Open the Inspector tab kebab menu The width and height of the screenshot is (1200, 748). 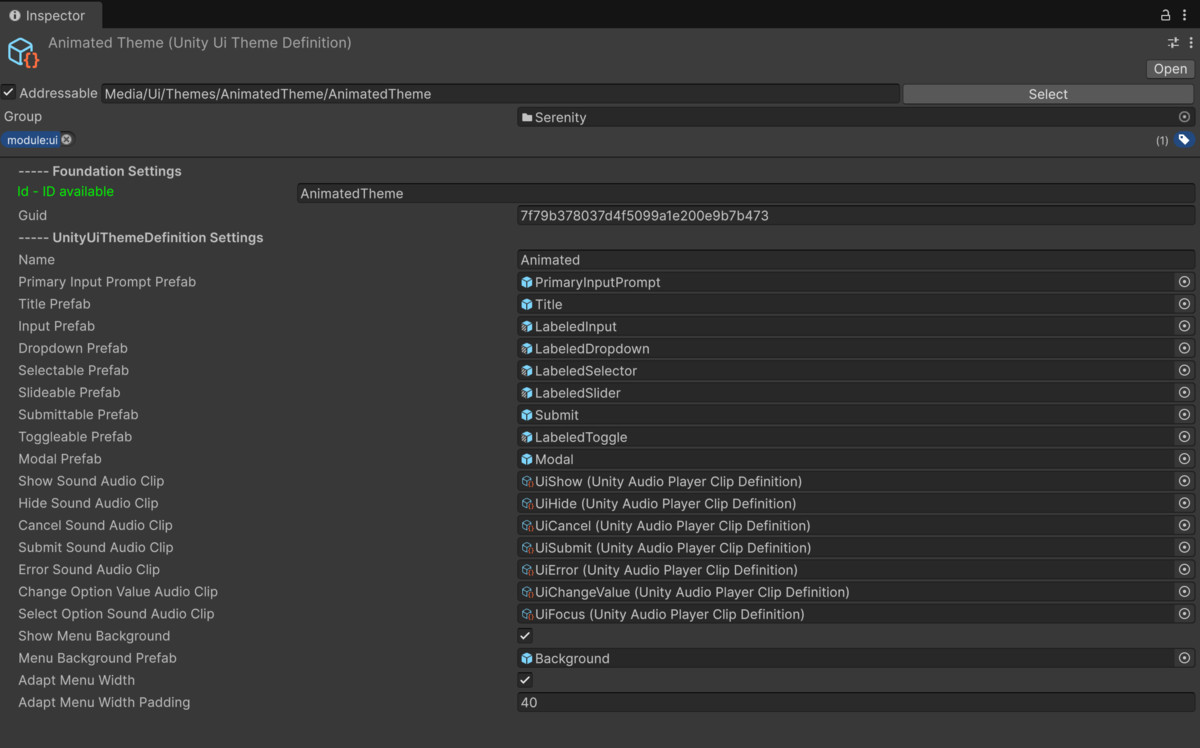click(1183, 15)
